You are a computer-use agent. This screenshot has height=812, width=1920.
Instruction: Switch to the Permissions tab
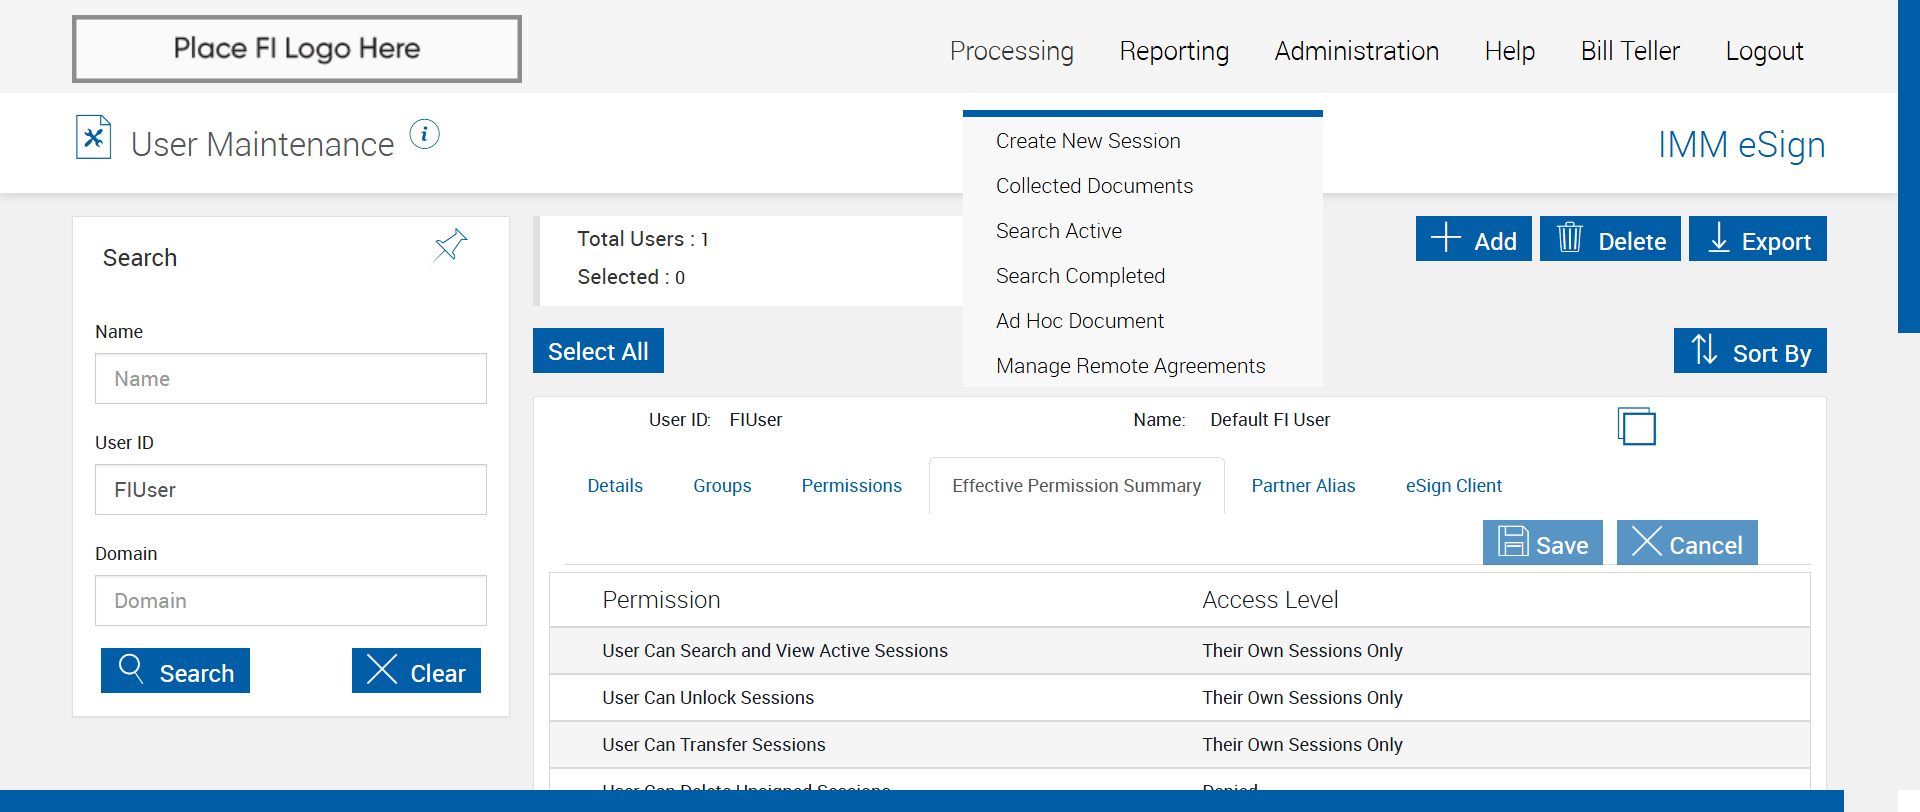click(x=851, y=486)
